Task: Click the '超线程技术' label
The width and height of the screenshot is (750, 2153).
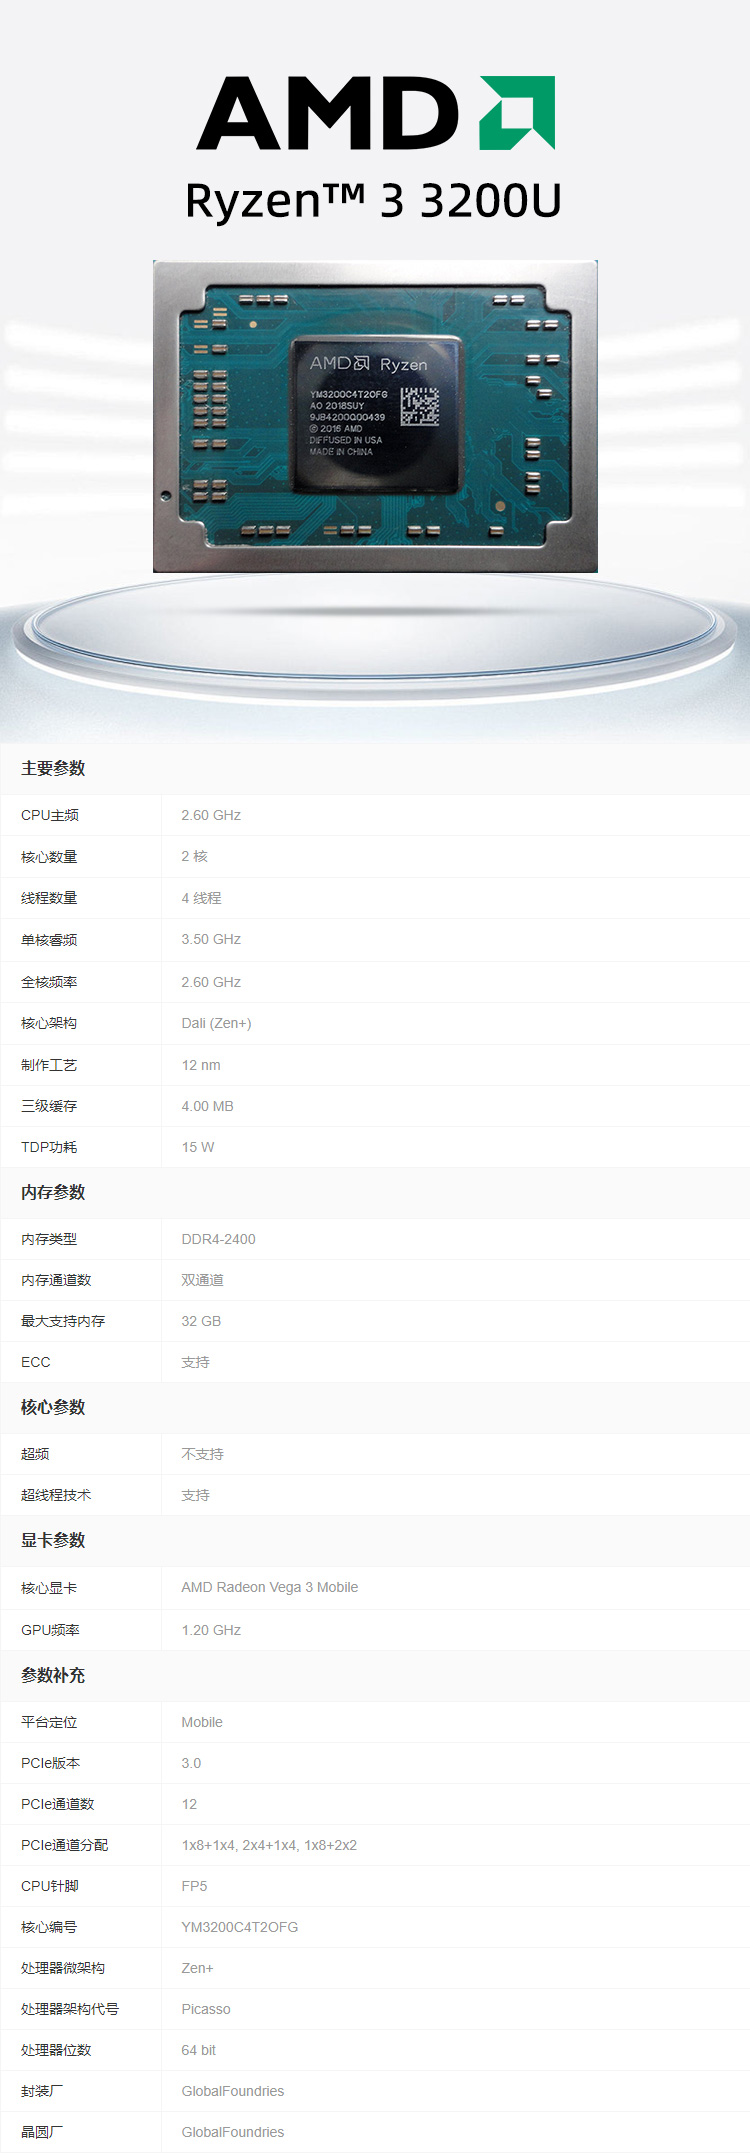Action: point(56,1495)
